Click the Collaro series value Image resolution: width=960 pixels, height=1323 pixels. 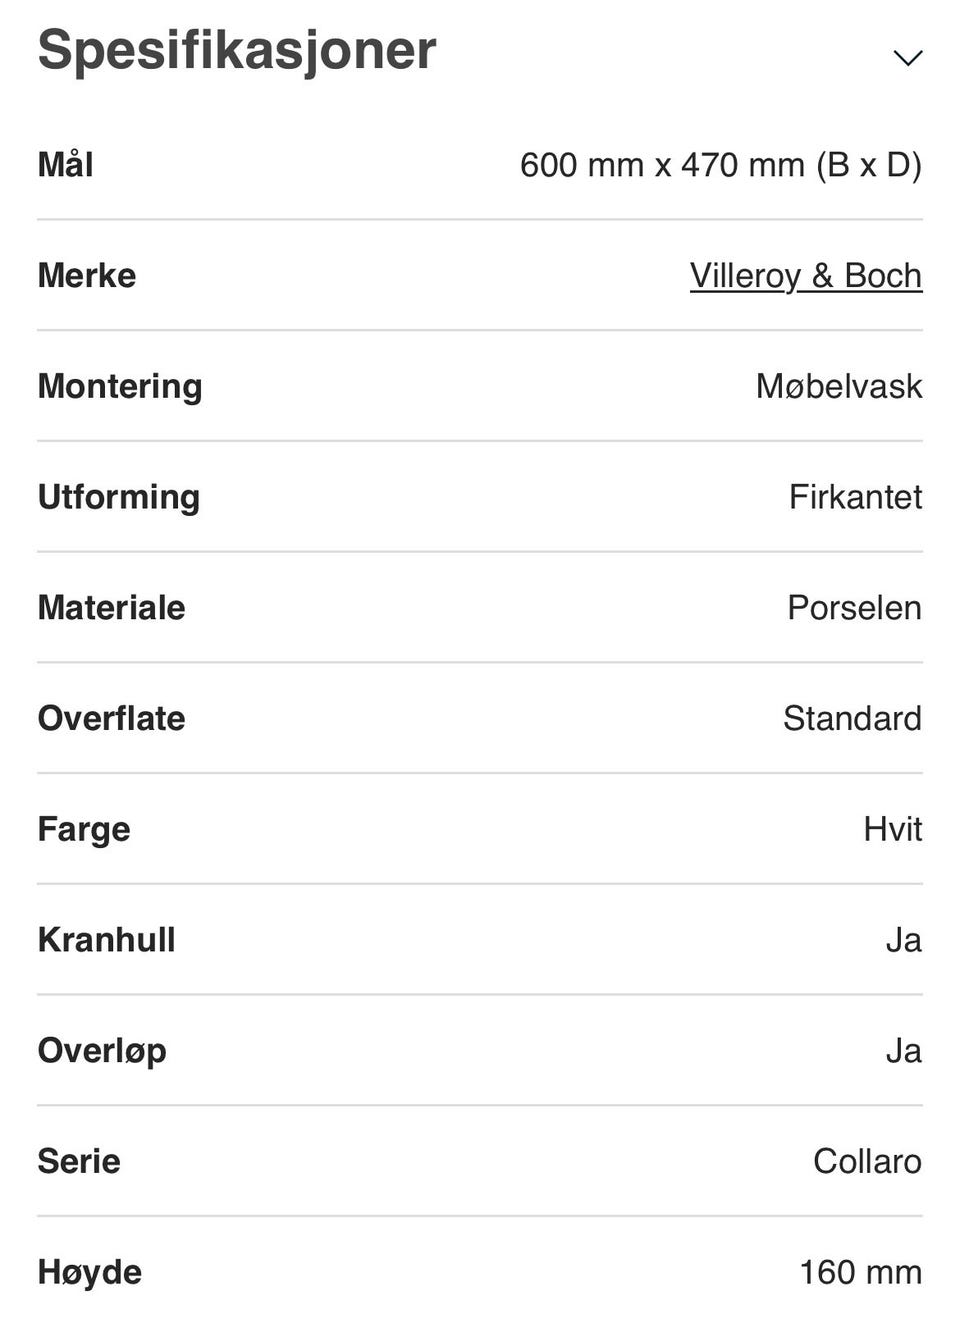(867, 1162)
